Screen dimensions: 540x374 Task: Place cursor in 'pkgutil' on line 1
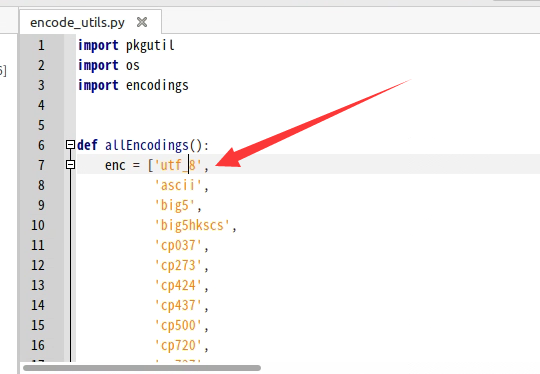tap(150, 45)
